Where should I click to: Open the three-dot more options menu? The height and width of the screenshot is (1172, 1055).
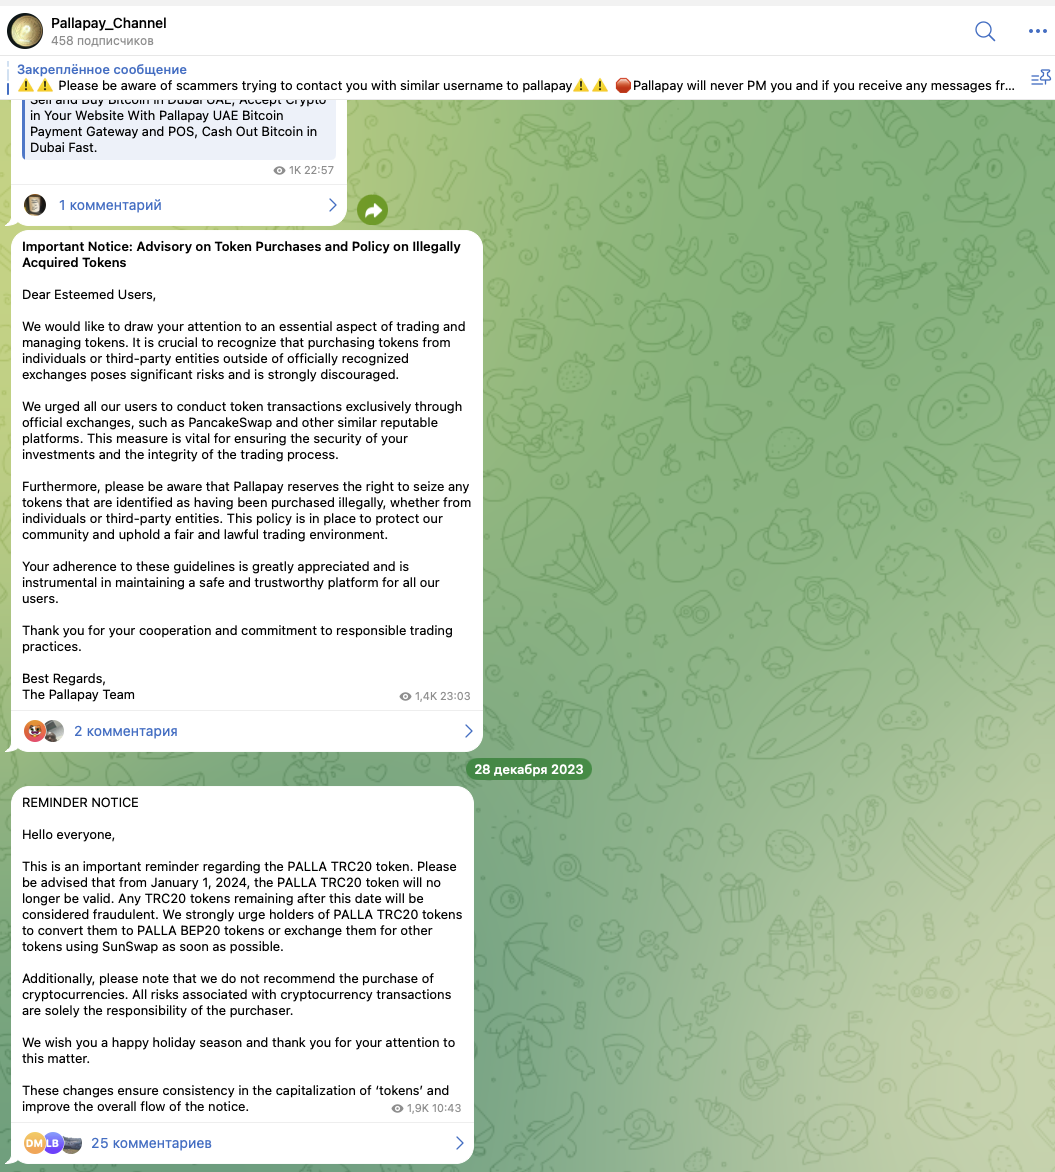click(1037, 31)
